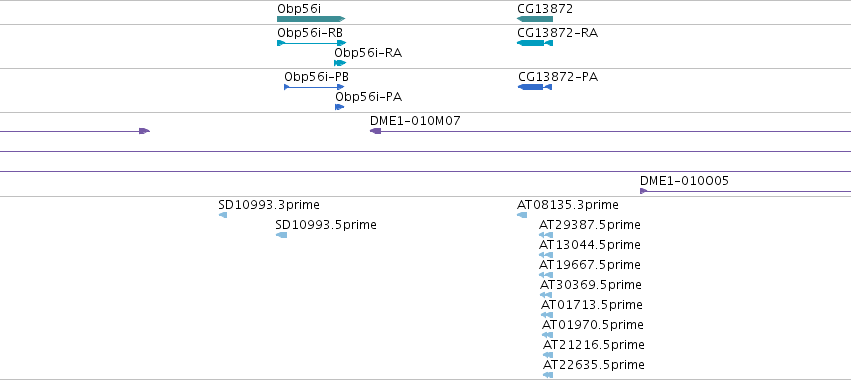Screen dimensions: 851x380
Task: Click the Obp56i-PA protein glyph
Action: click(x=340, y=107)
